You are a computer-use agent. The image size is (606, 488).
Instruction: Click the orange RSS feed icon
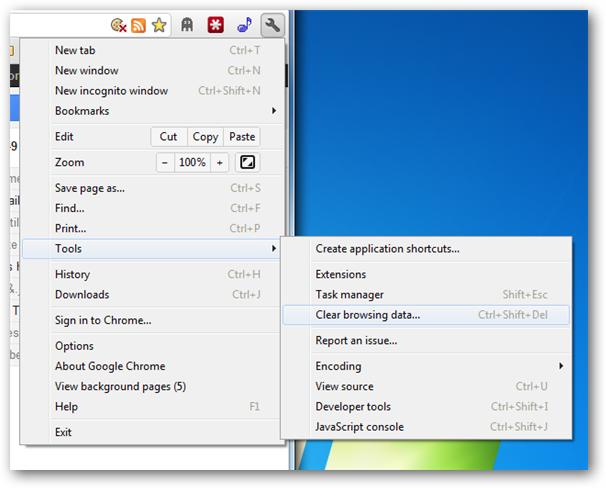(139, 26)
